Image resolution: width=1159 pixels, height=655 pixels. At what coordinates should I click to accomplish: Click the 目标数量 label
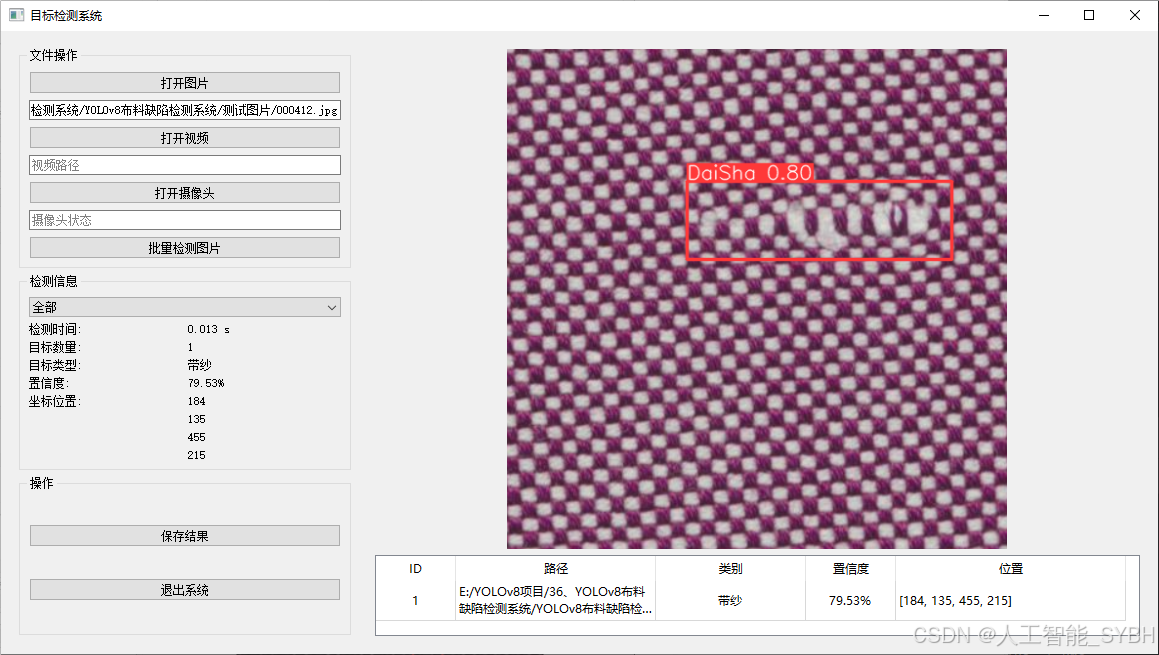tap(55, 347)
